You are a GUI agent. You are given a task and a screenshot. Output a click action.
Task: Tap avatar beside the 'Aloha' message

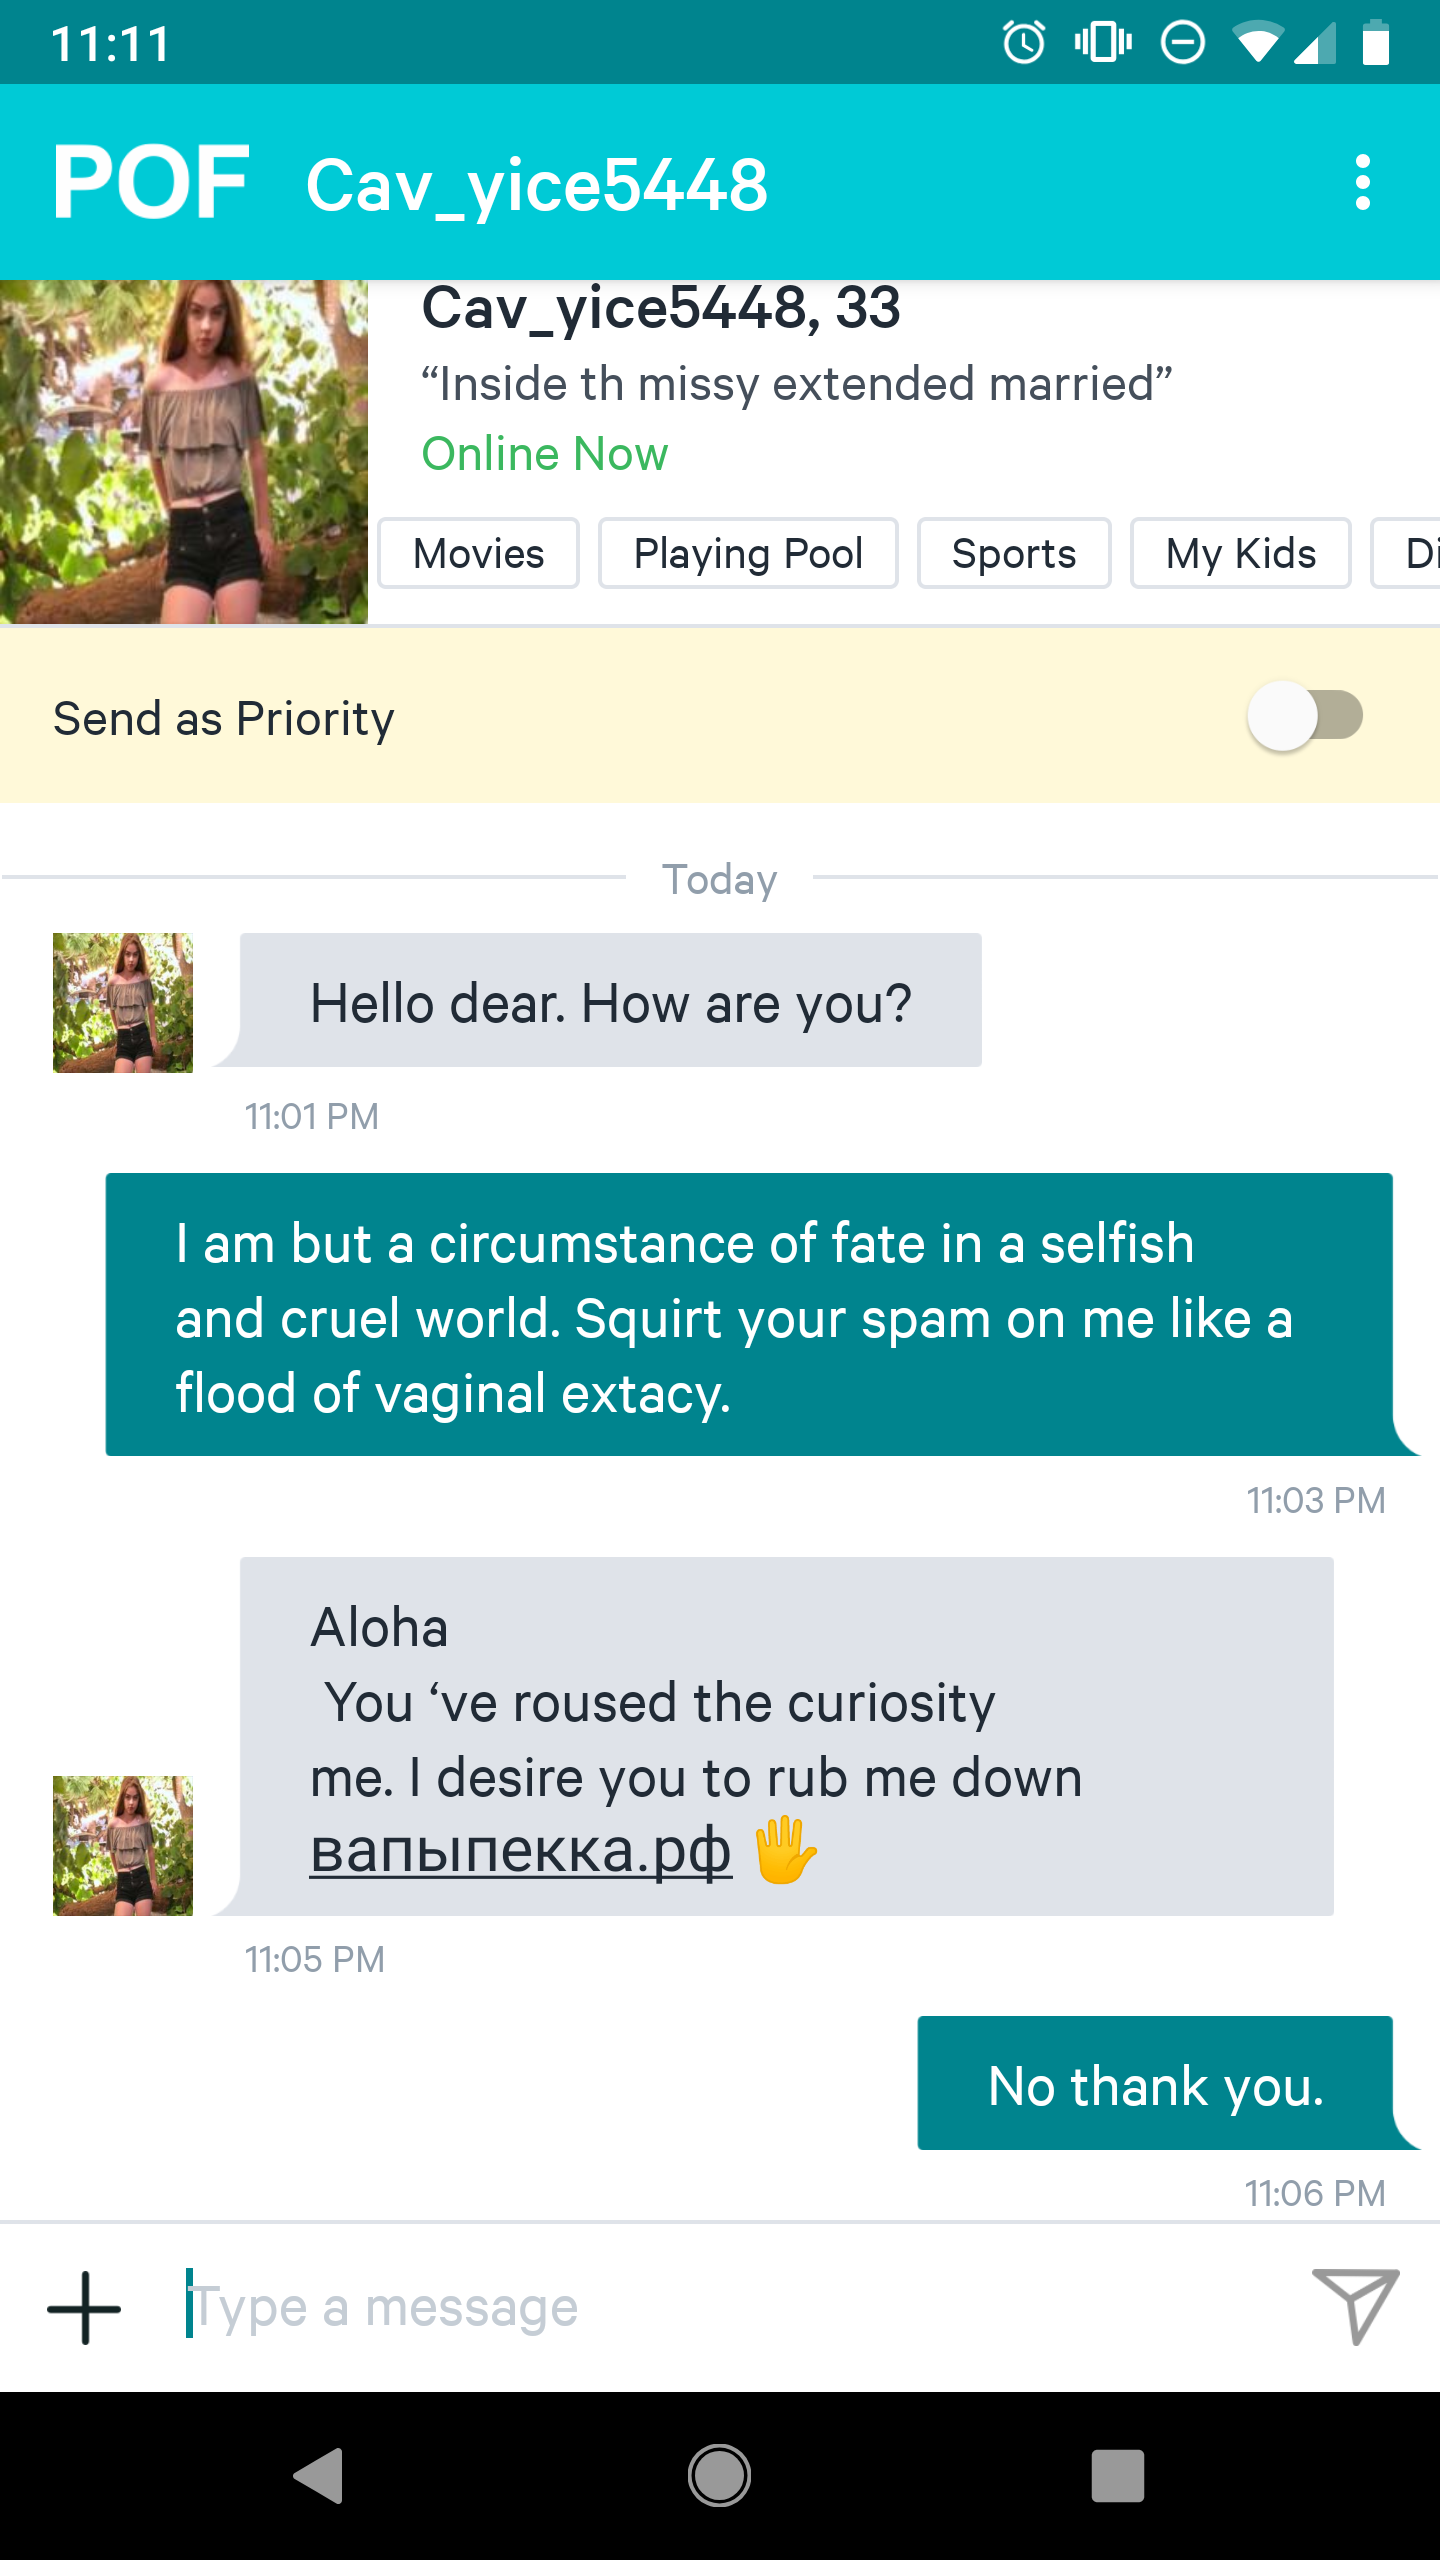123,1846
